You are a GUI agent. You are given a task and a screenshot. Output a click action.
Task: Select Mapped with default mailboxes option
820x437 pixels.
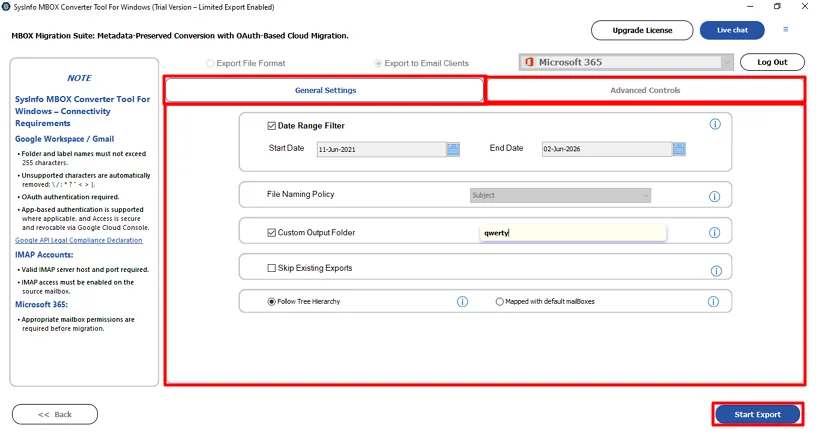(x=499, y=302)
